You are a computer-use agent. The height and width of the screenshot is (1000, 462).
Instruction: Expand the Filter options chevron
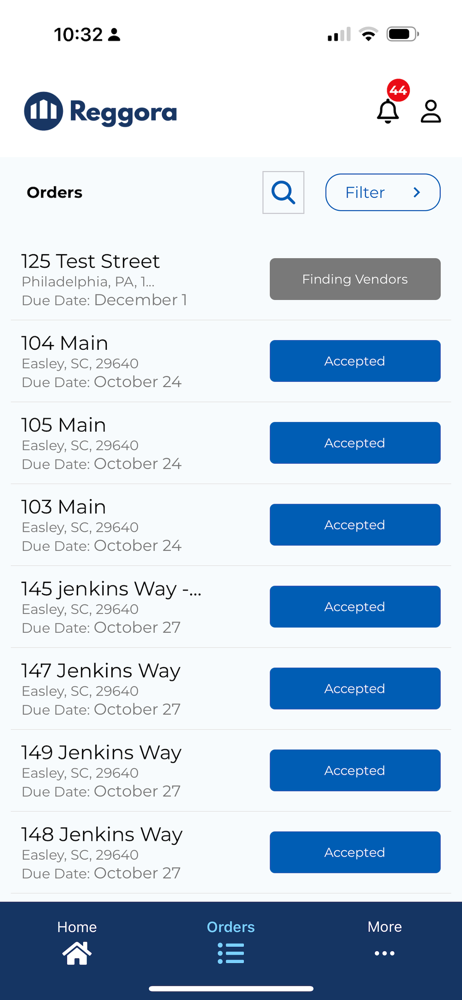(417, 192)
